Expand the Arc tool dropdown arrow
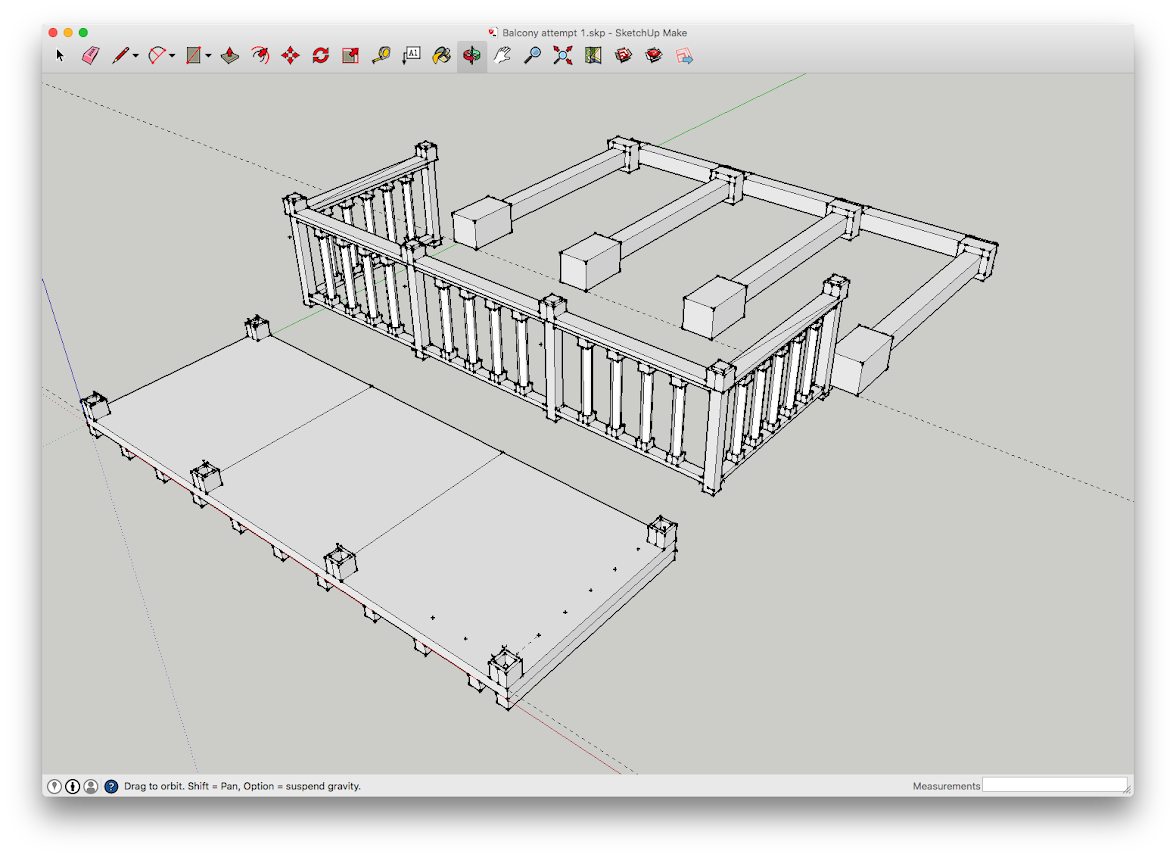 pyautogui.click(x=172, y=57)
